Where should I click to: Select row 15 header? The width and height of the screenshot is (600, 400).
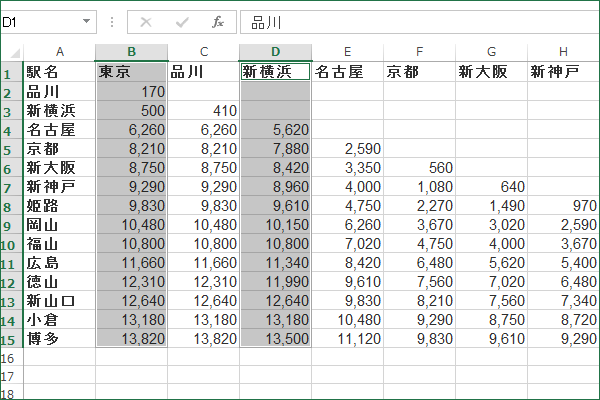coord(11,338)
